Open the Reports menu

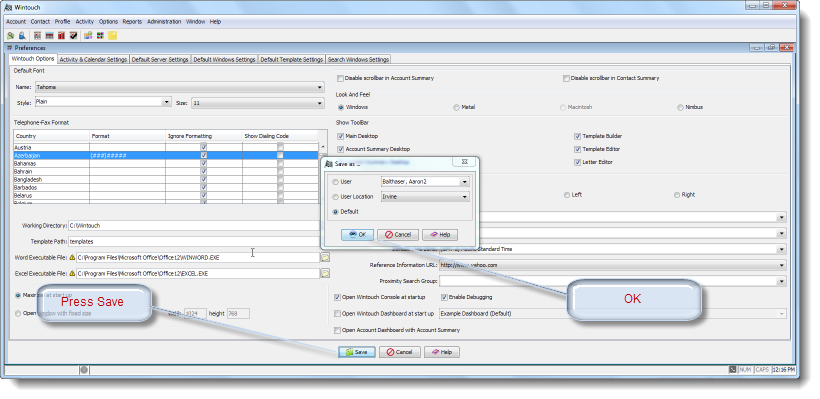pos(132,22)
